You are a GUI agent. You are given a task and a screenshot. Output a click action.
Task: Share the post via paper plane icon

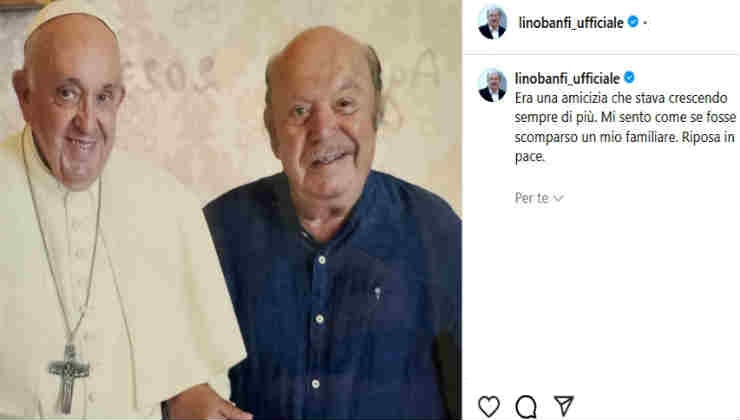563,406
